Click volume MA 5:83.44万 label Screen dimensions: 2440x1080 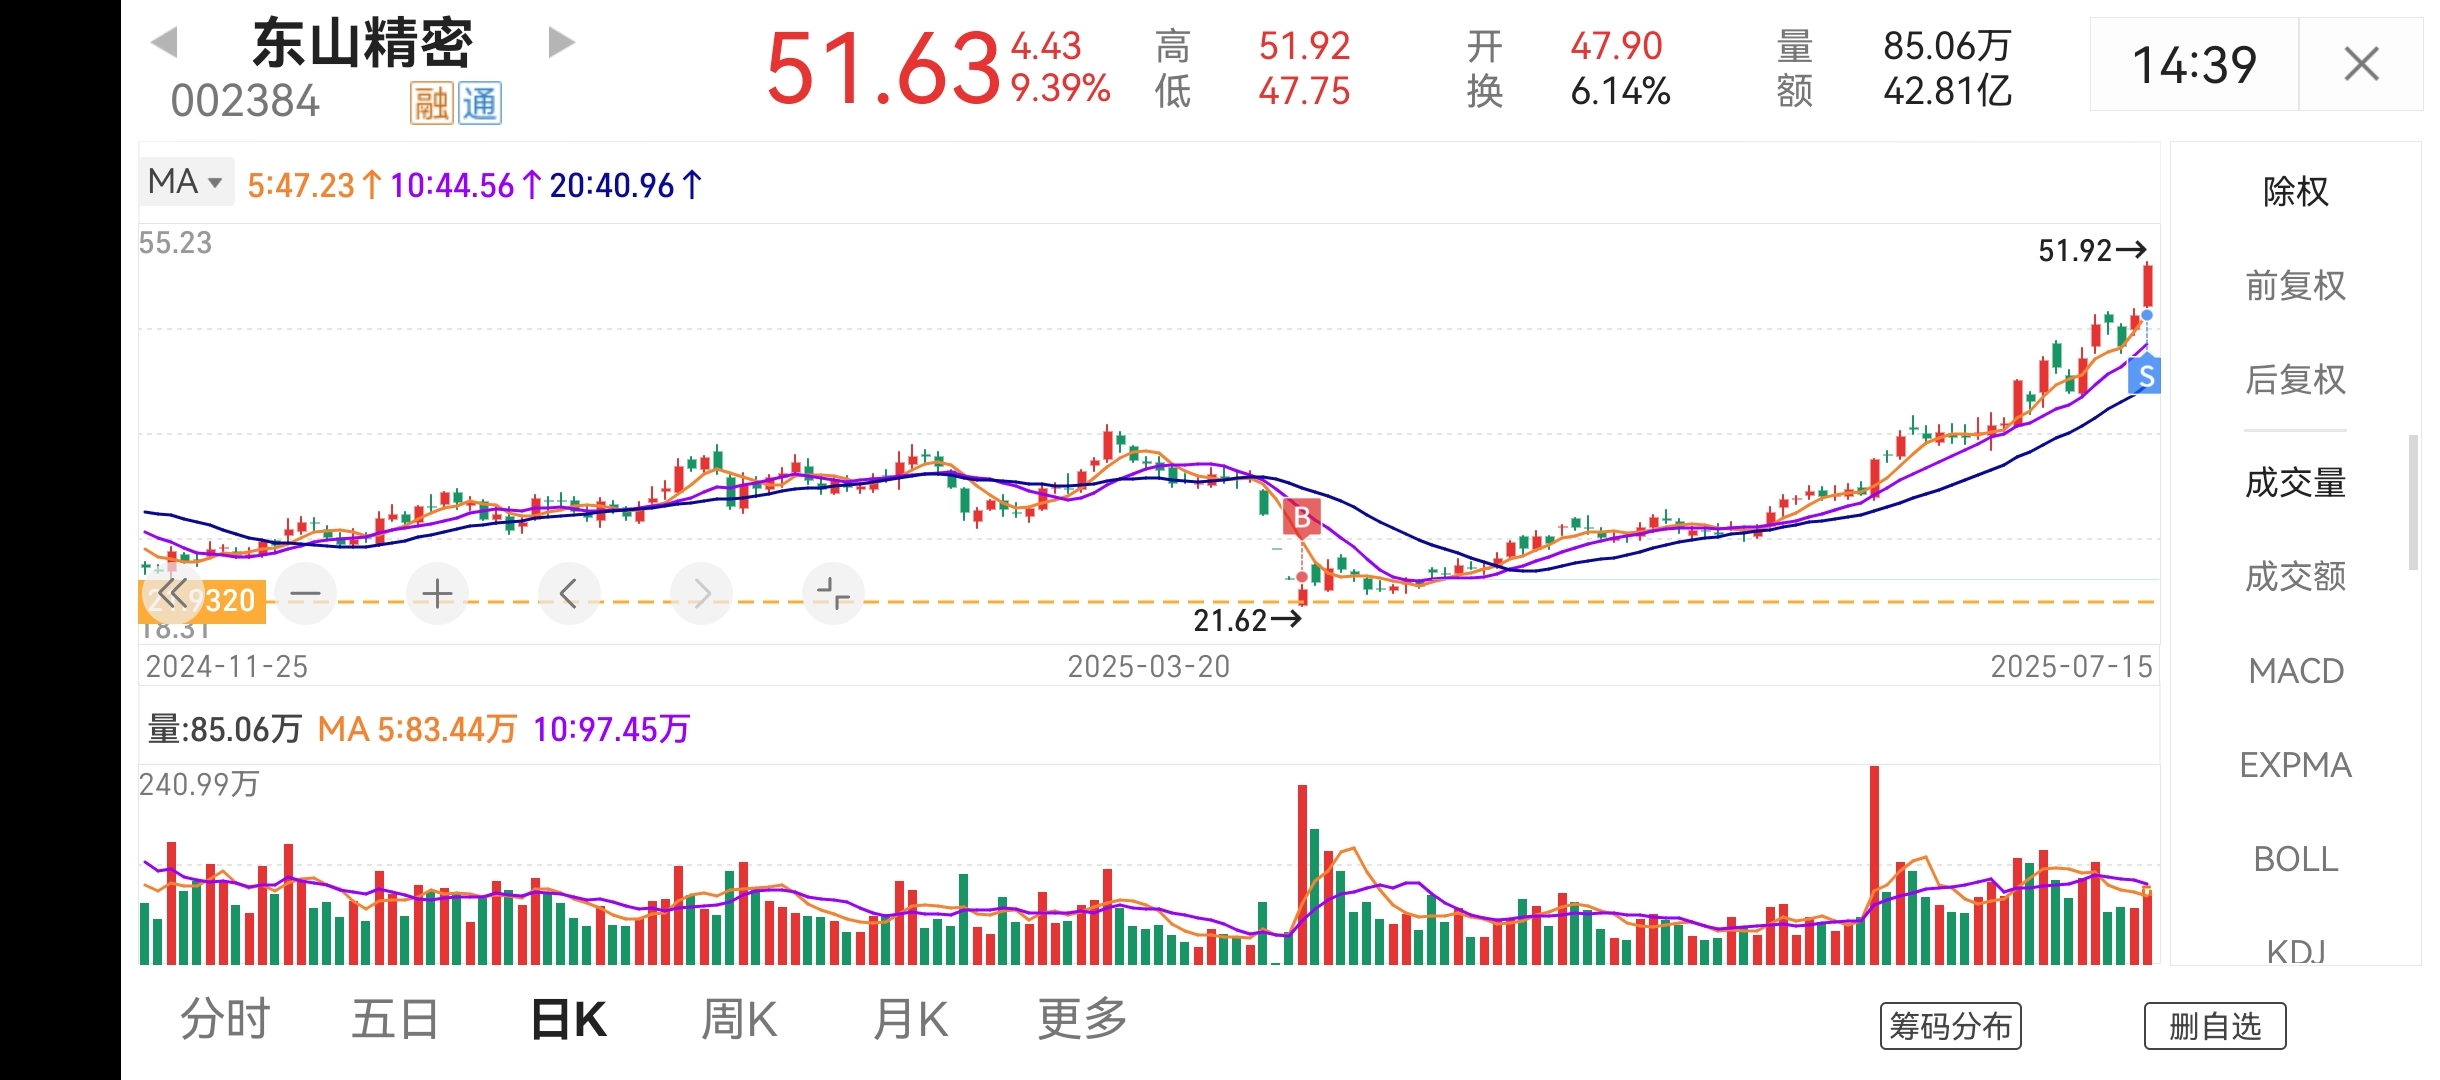click(417, 729)
